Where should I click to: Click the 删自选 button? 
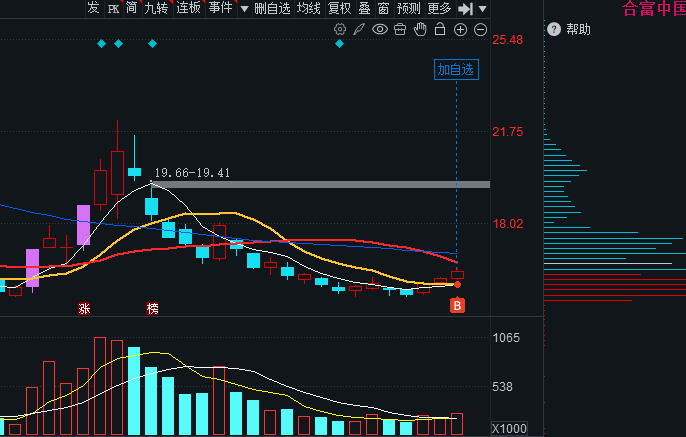(272, 8)
